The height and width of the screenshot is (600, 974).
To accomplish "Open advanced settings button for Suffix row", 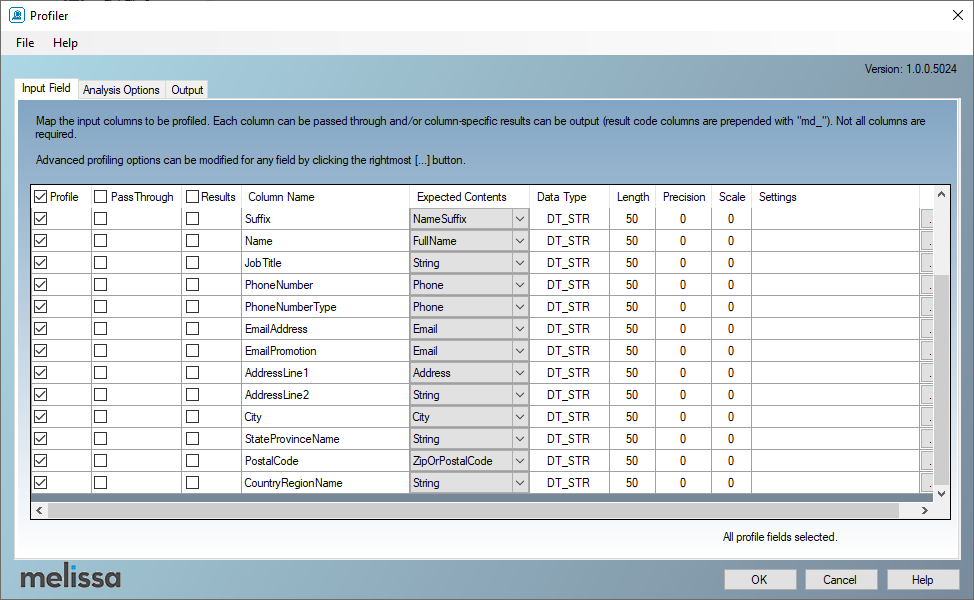I will coord(926,219).
